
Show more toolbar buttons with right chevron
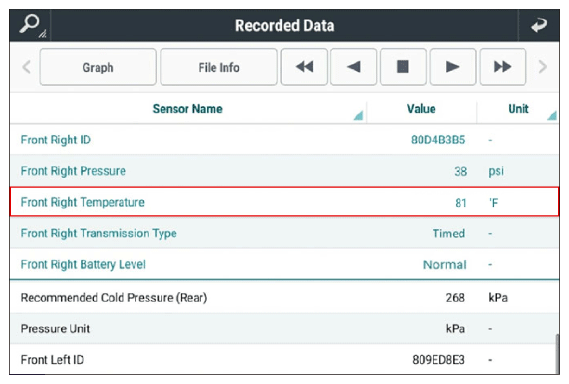[x=543, y=67]
